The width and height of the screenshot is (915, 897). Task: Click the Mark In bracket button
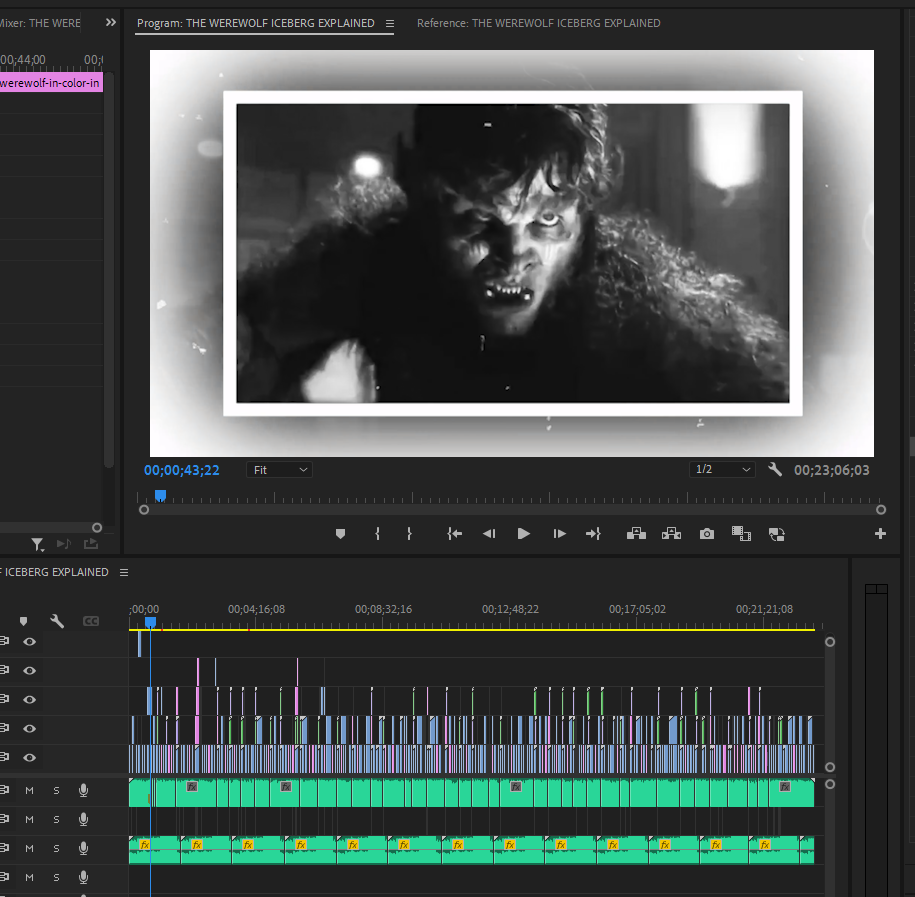[377, 534]
